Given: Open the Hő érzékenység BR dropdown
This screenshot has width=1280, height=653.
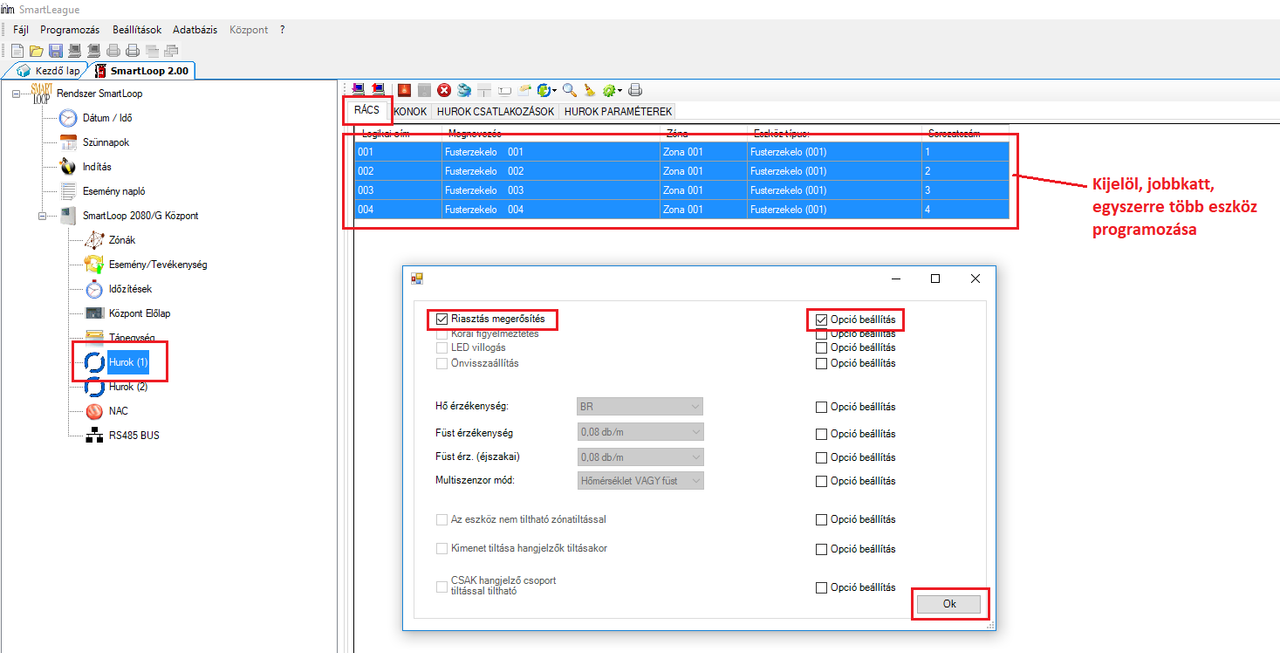Looking at the screenshot, I should click(640, 406).
